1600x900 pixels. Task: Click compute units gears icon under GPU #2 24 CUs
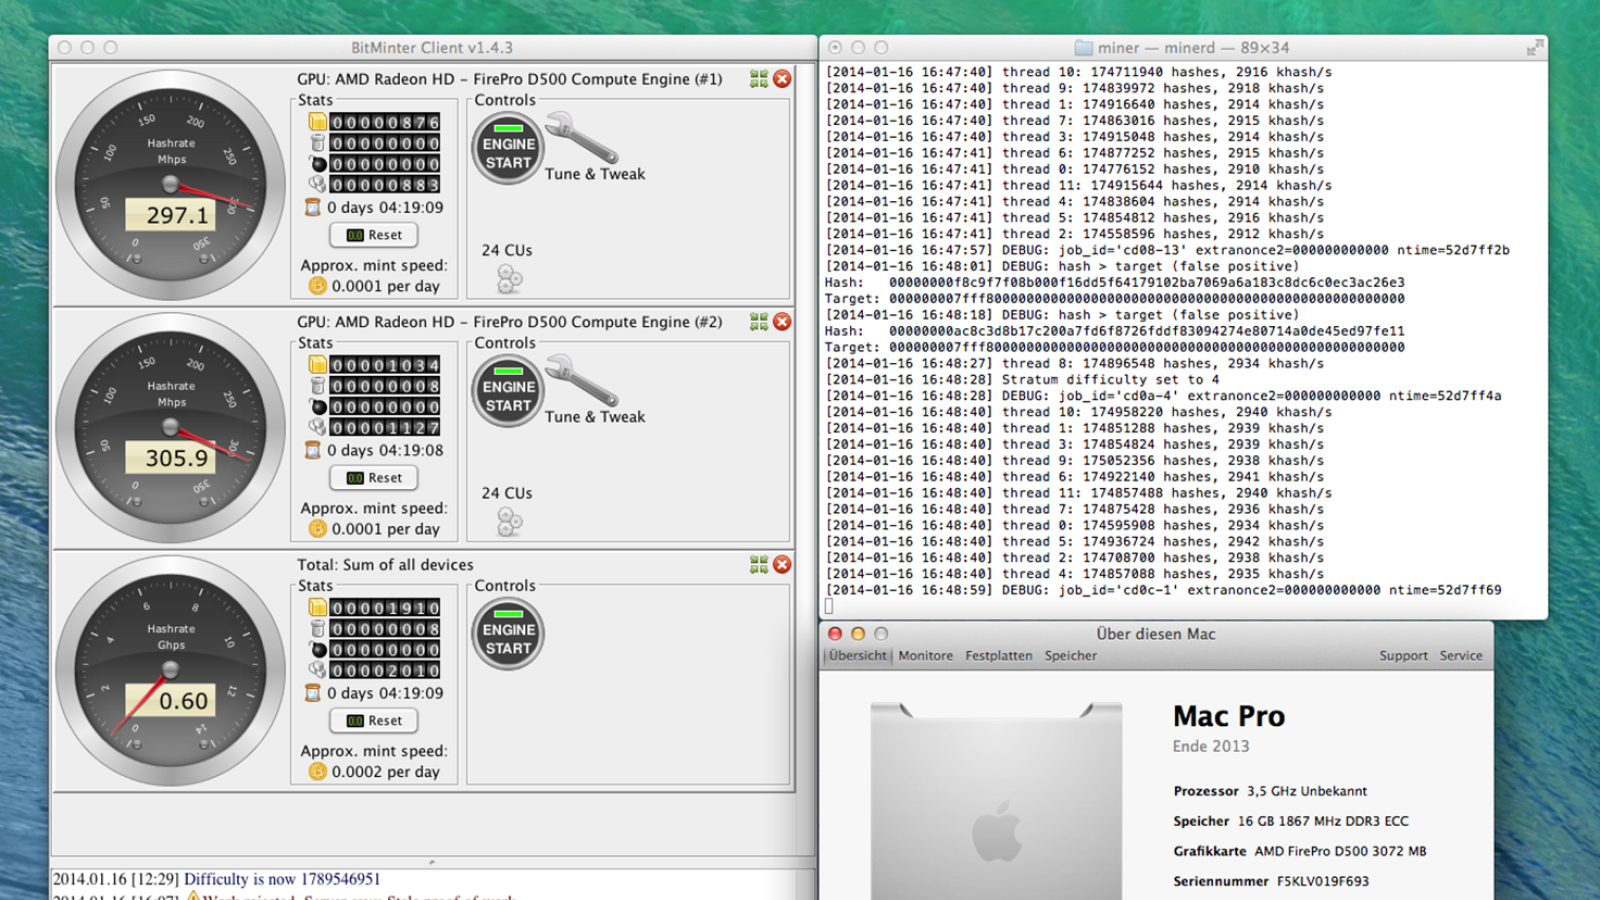(x=510, y=521)
